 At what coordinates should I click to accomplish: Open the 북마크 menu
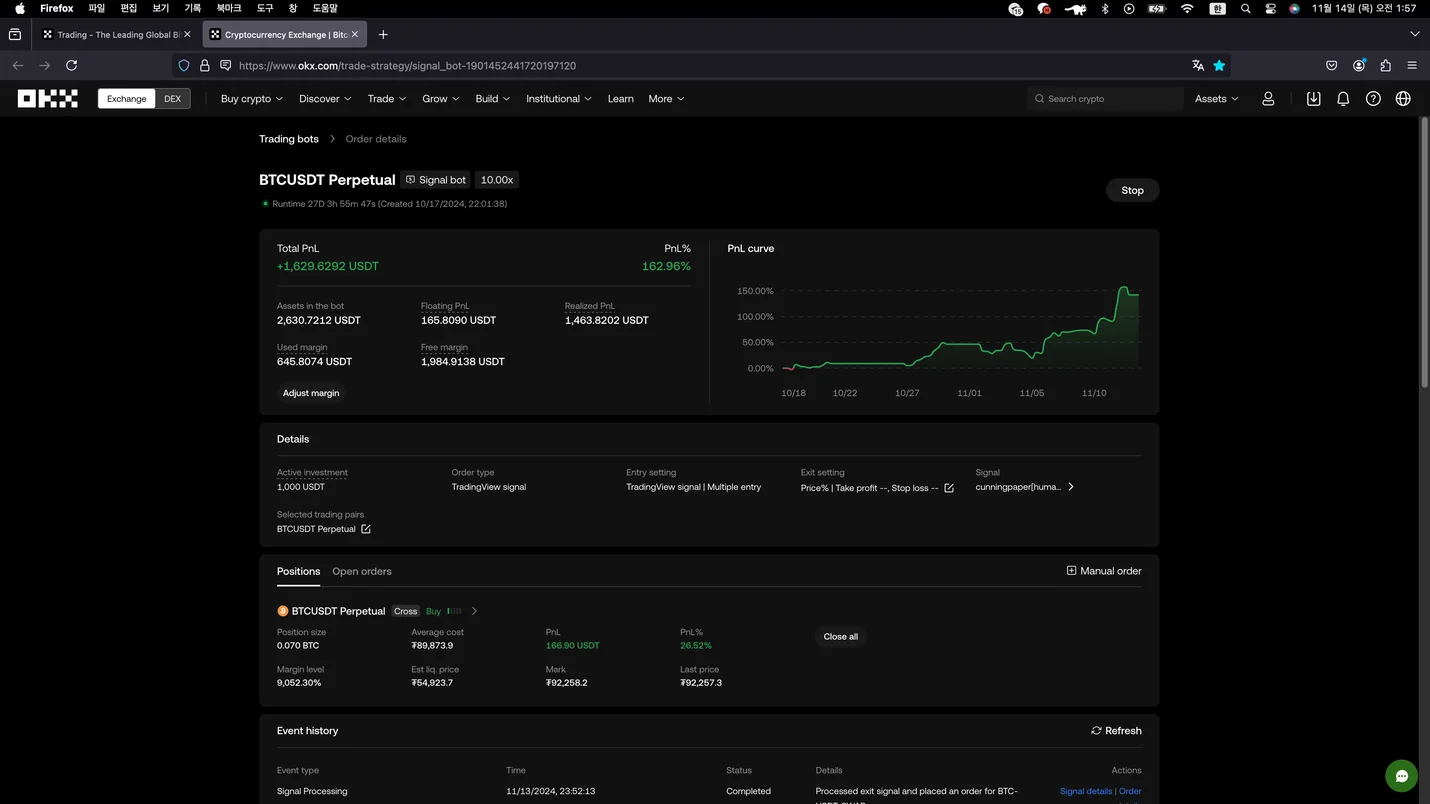click(229, 8)
